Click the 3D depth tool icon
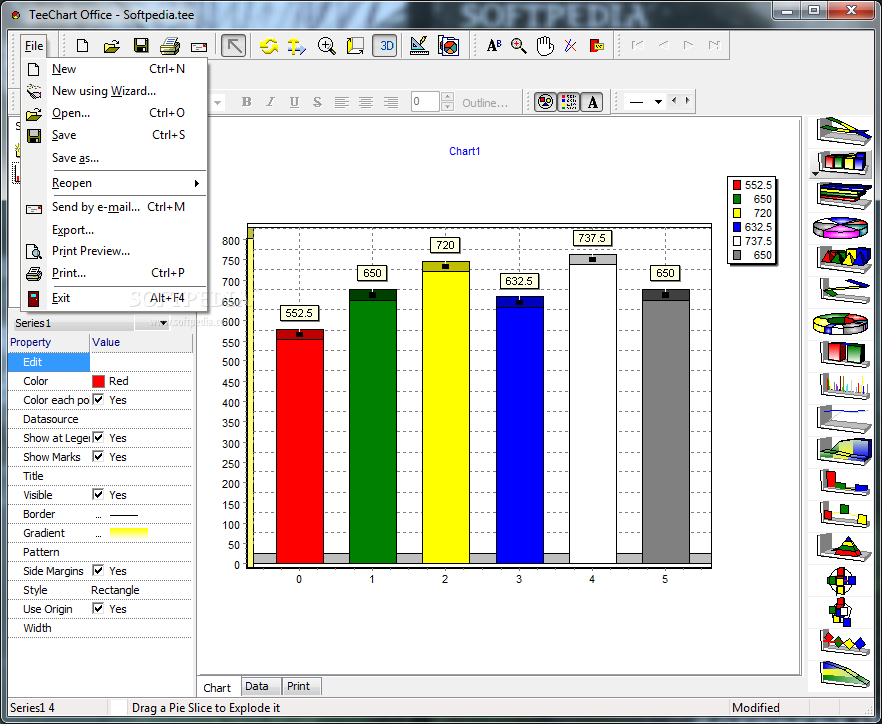 click(x=355, y=46)
